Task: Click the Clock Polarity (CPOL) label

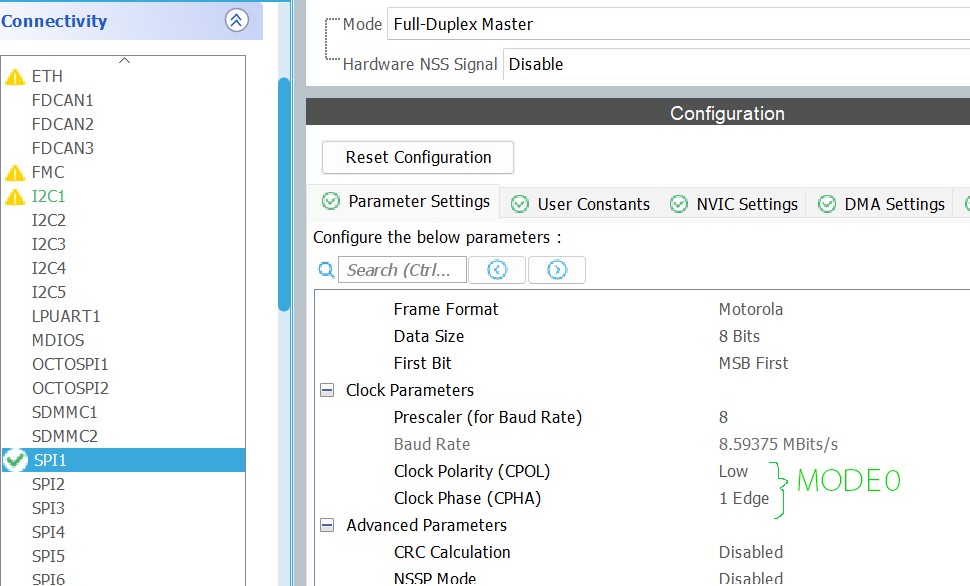Action: [x=471, y=472]
